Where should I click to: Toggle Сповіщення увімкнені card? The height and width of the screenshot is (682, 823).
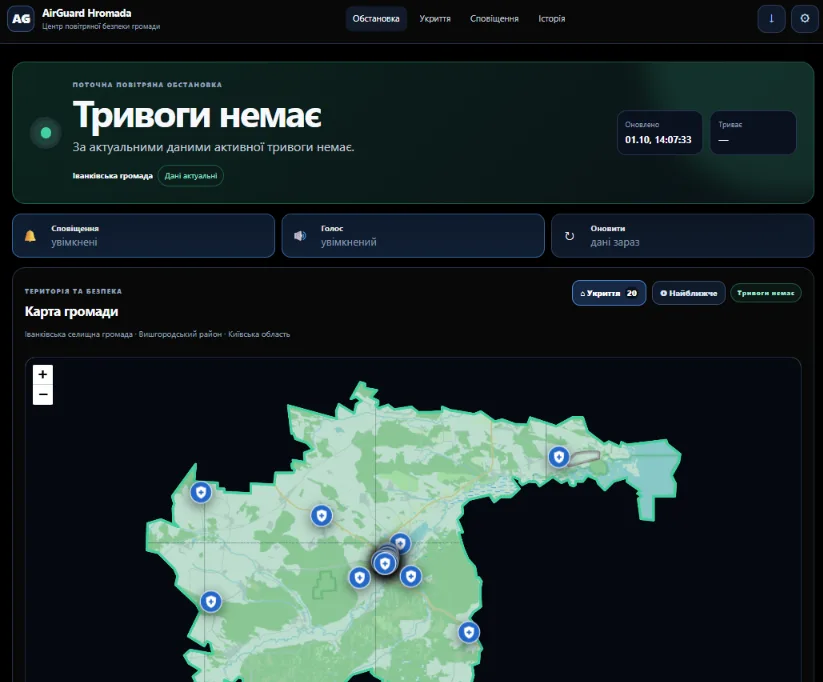[x=143, y=236]
